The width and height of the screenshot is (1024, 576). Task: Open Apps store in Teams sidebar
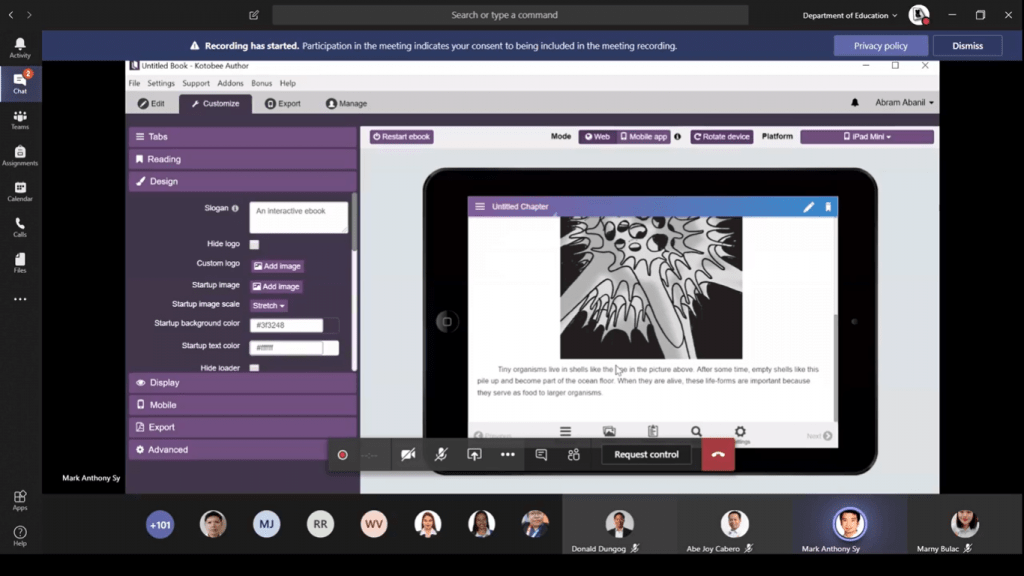point(20,500)
